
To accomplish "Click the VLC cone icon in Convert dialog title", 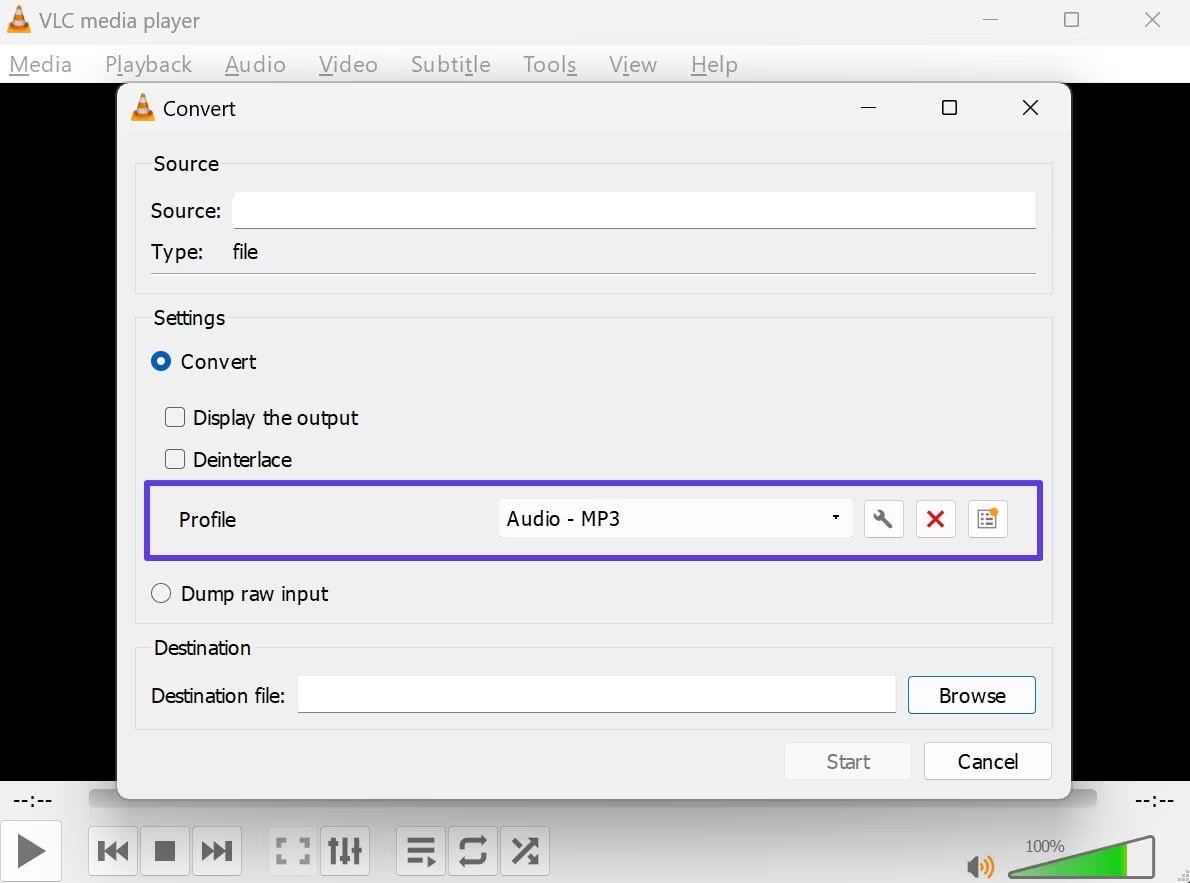I will point(142,109).
